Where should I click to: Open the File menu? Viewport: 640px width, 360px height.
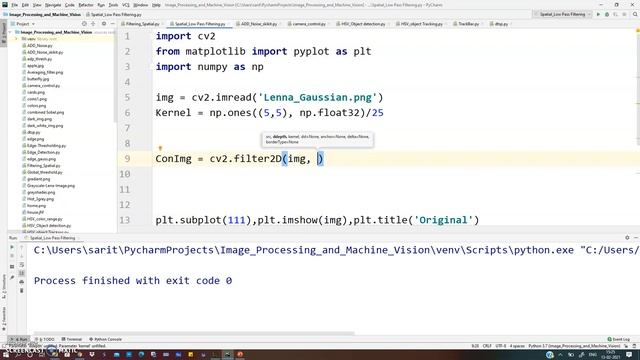pyautogui.click(x=15, y=5)
